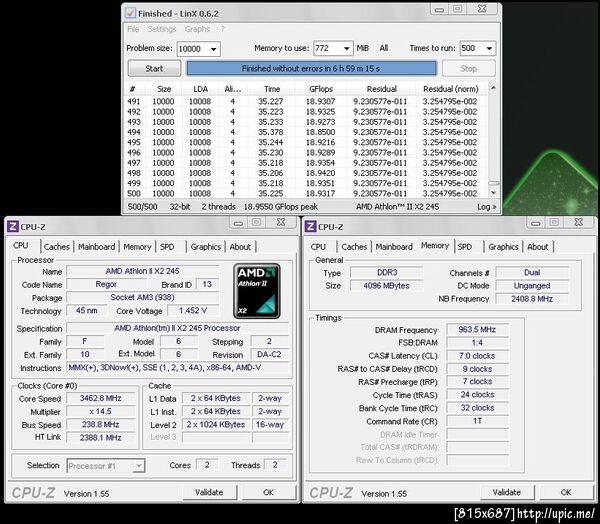Click the processor Name field AMD Athlon II X2 245
The width and height of the screenshot is (600, 524).
coord(142,271)
